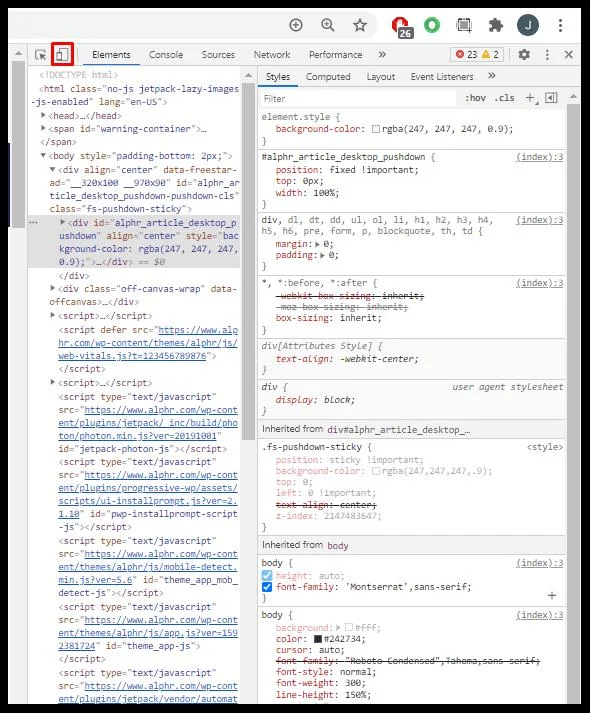Expand the margin shorthand property
Screen dimensions: 590x713
[317, 244]
